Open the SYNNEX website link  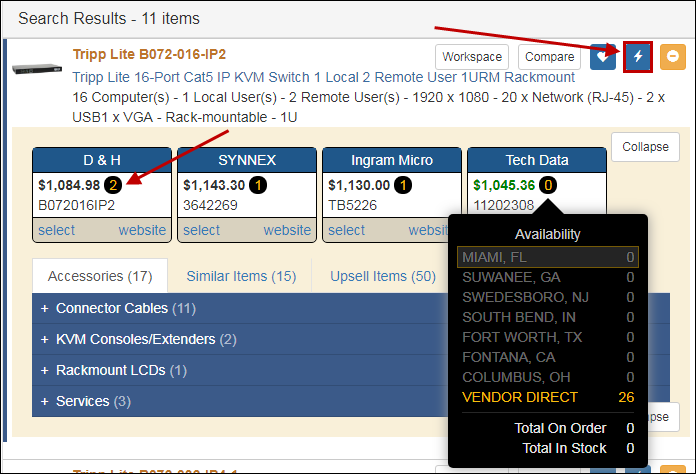point(287,230)
